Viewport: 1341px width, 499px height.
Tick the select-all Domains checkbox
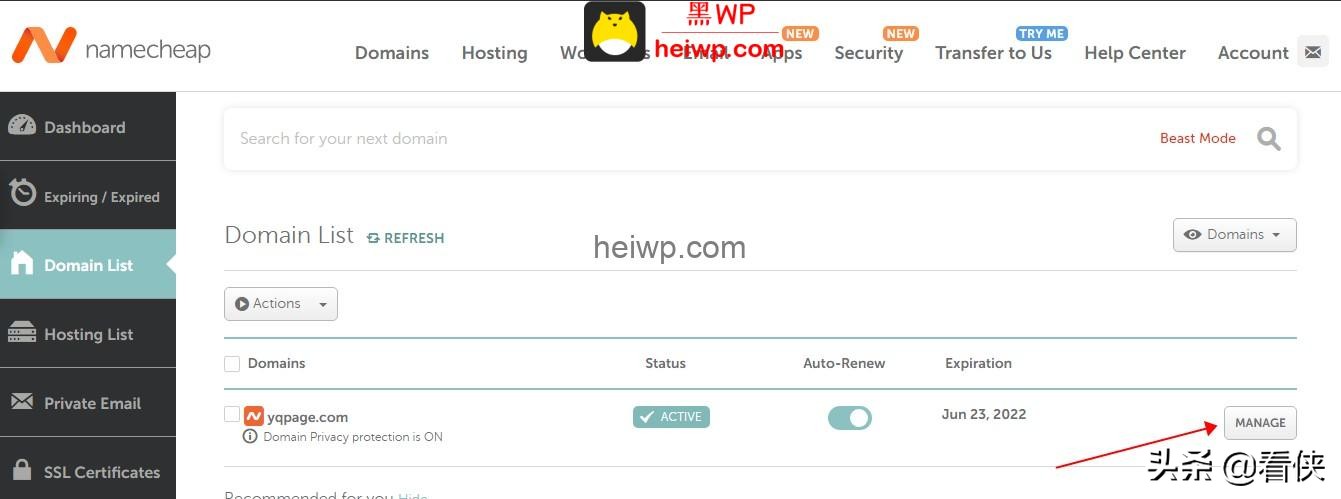click(232, 364)
